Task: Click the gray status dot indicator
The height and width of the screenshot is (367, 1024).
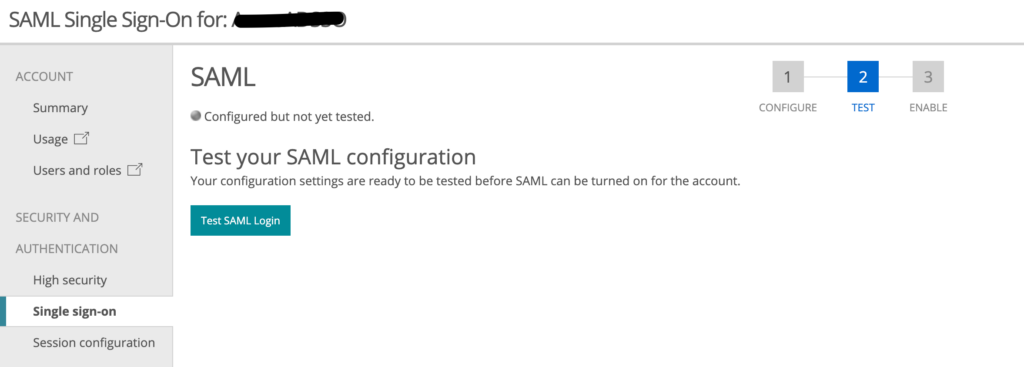Action: click(195, 116)
